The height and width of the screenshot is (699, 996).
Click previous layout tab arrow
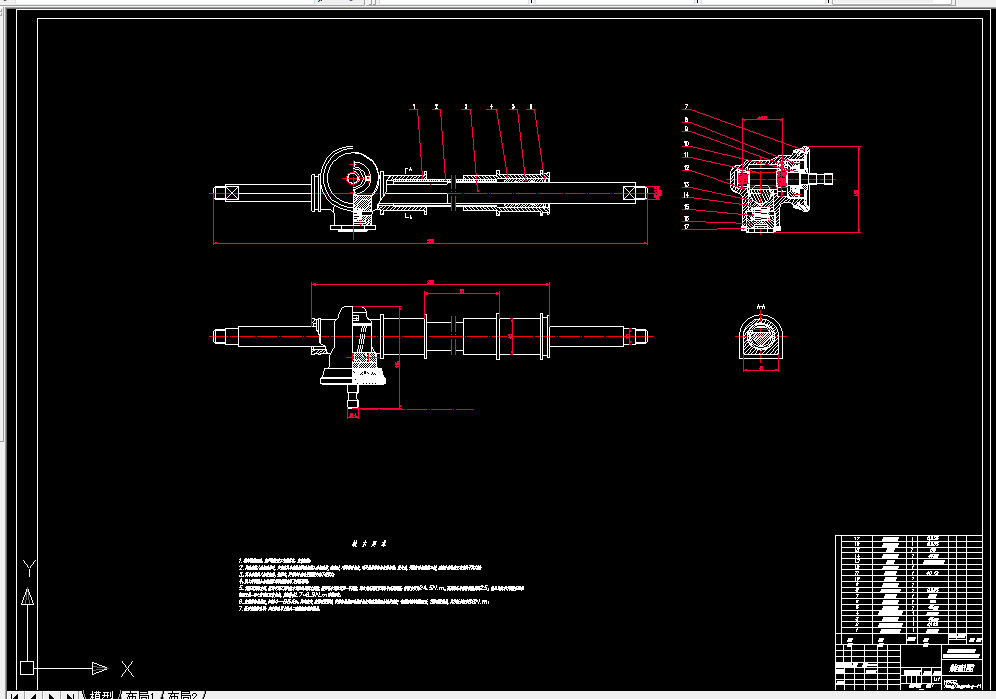(32, 695)
